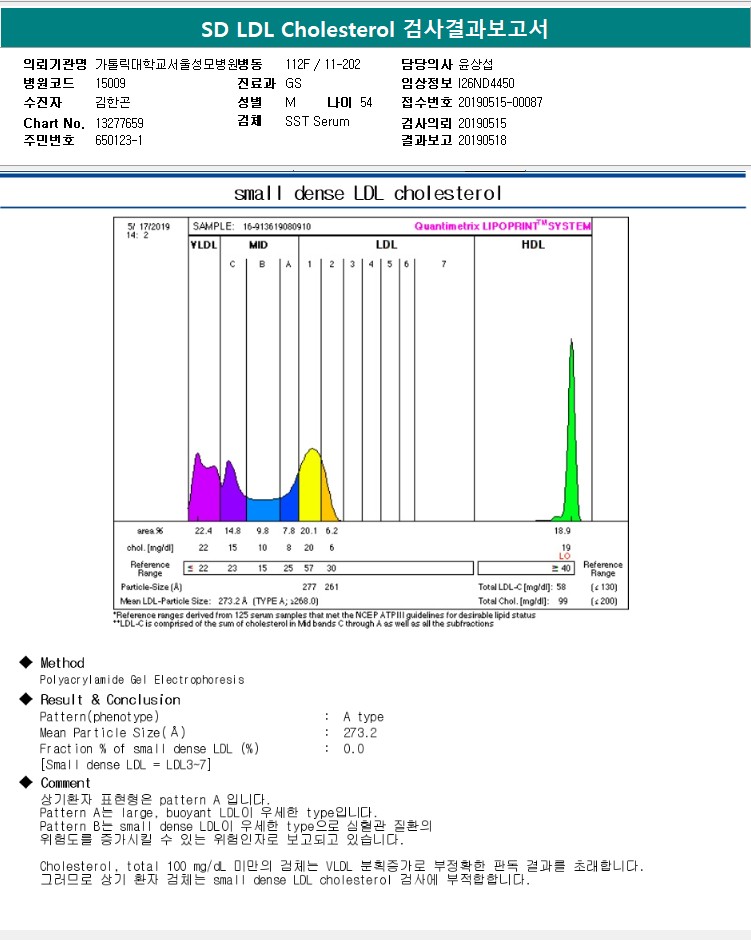Select the '[Small dense LDL = LDL3~7]' note
751x940 pixels.
coord(125,765)
